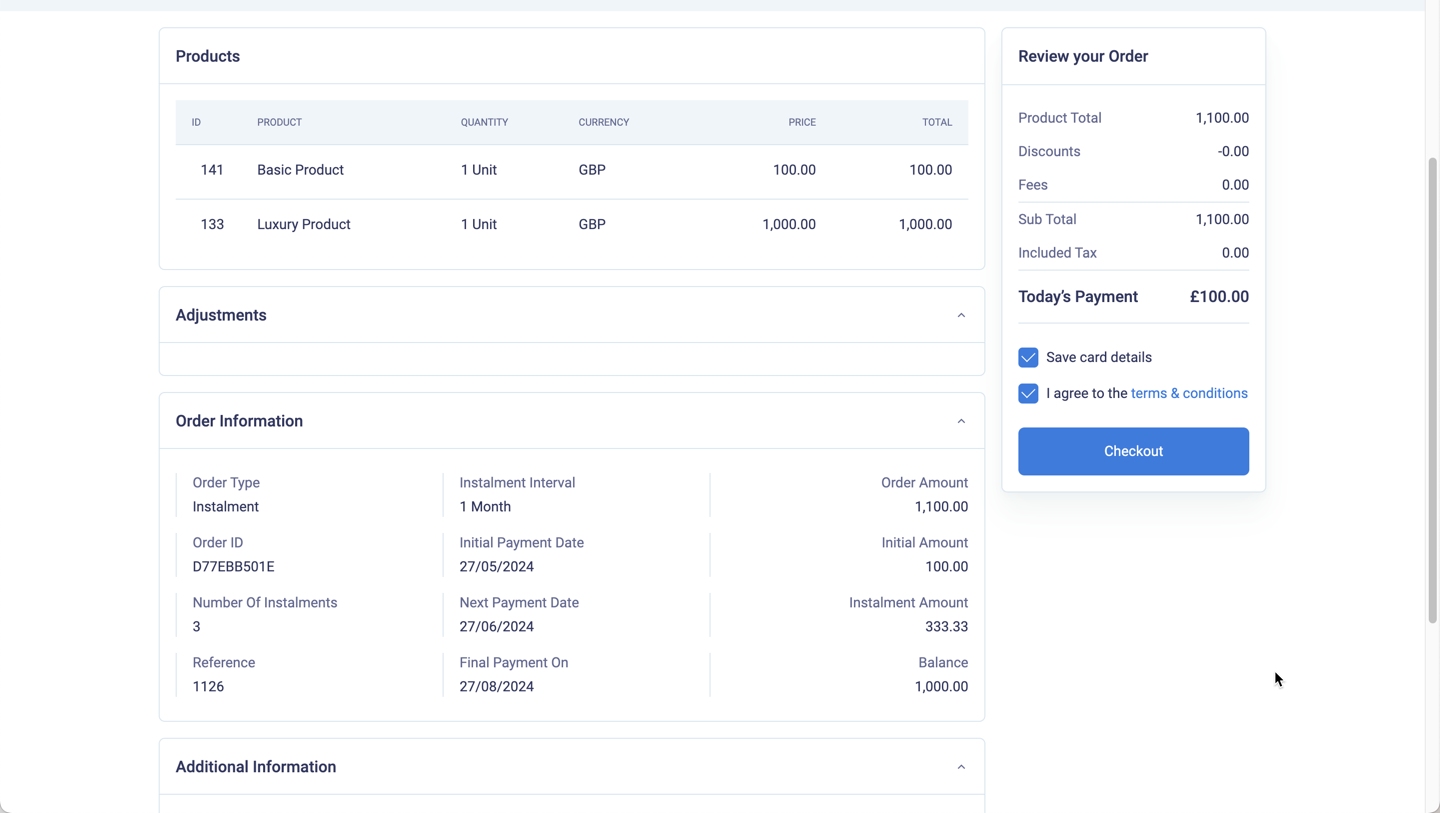The width and height of the screenshot is (1440, 813).
Task: Click the Included Tax label
Action: point(1057,253)
